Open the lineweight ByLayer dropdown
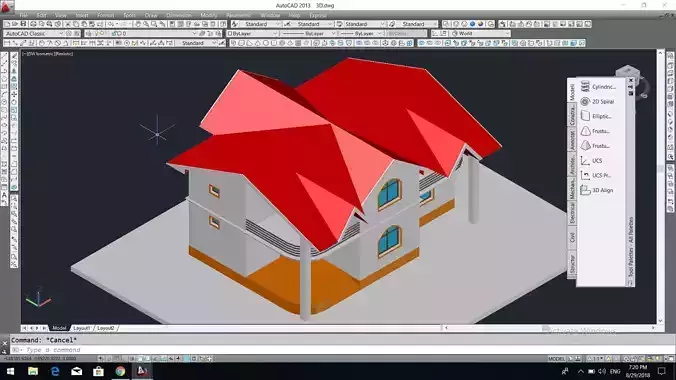The image size is (676, 380). click(x=361, y=33)
